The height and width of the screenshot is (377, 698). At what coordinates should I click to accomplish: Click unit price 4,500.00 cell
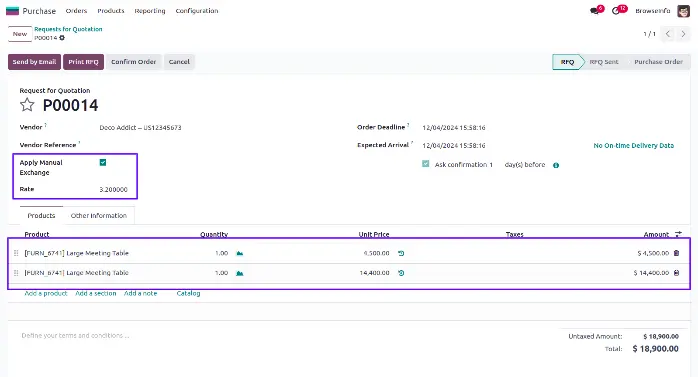[x=376, y=253]
